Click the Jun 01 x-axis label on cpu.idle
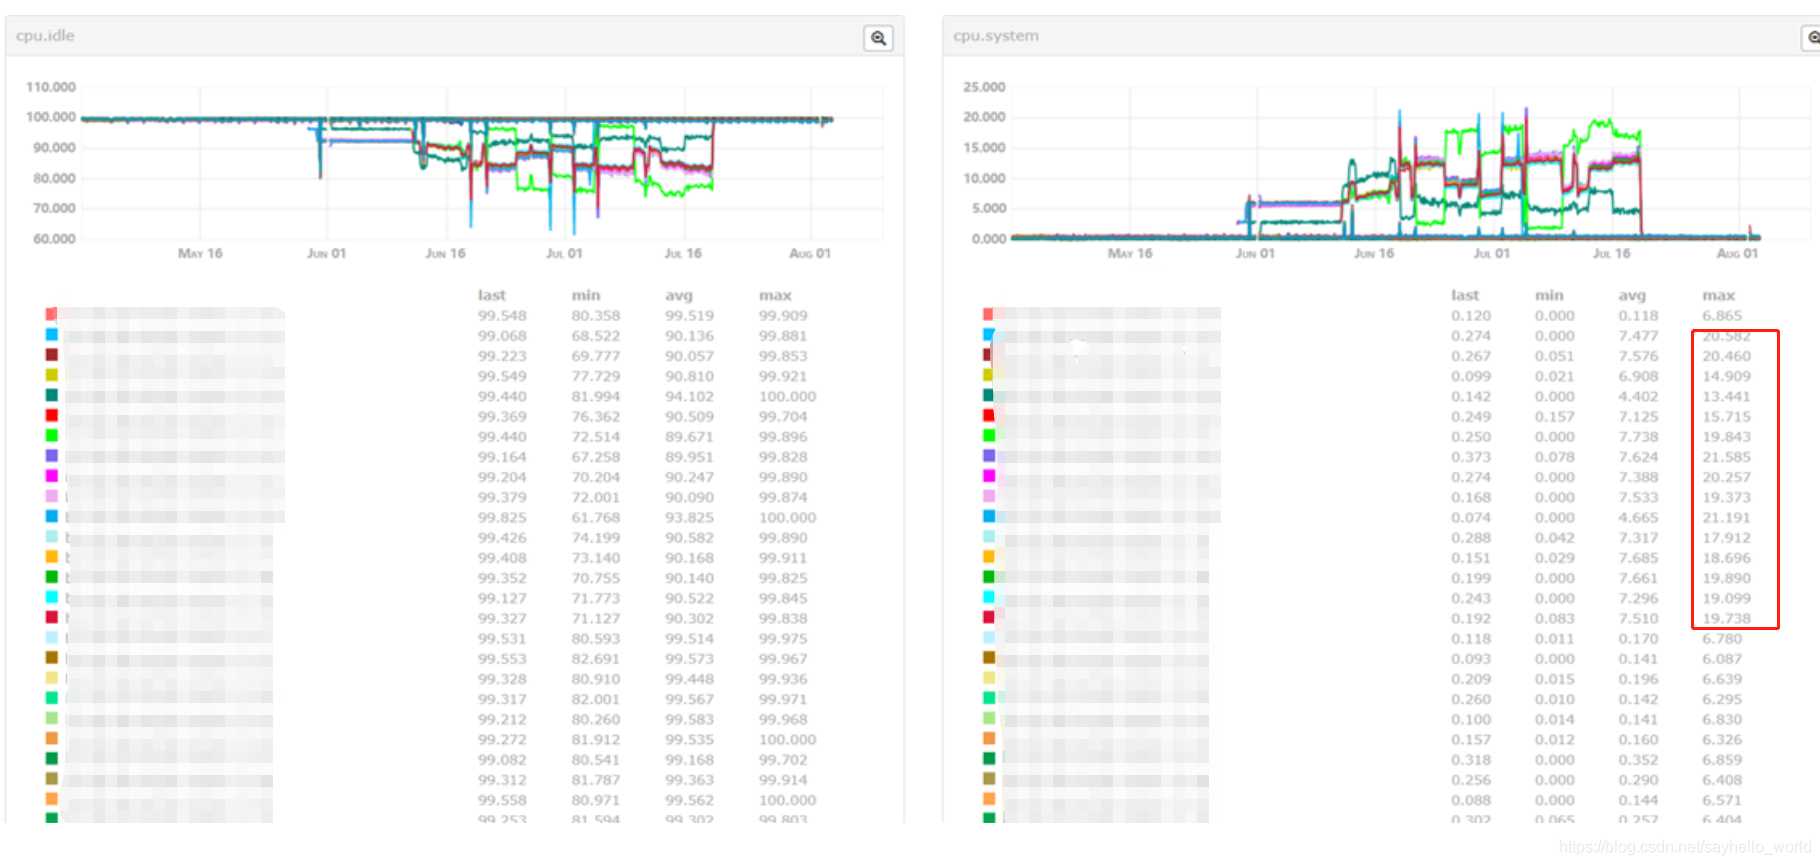 (x=326, y=254)
